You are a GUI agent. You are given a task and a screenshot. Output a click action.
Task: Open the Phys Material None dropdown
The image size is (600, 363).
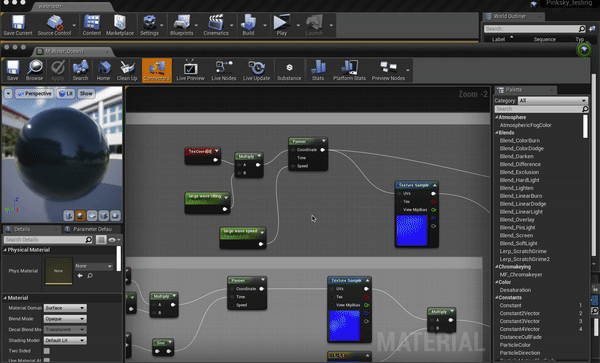coord(94,266)
